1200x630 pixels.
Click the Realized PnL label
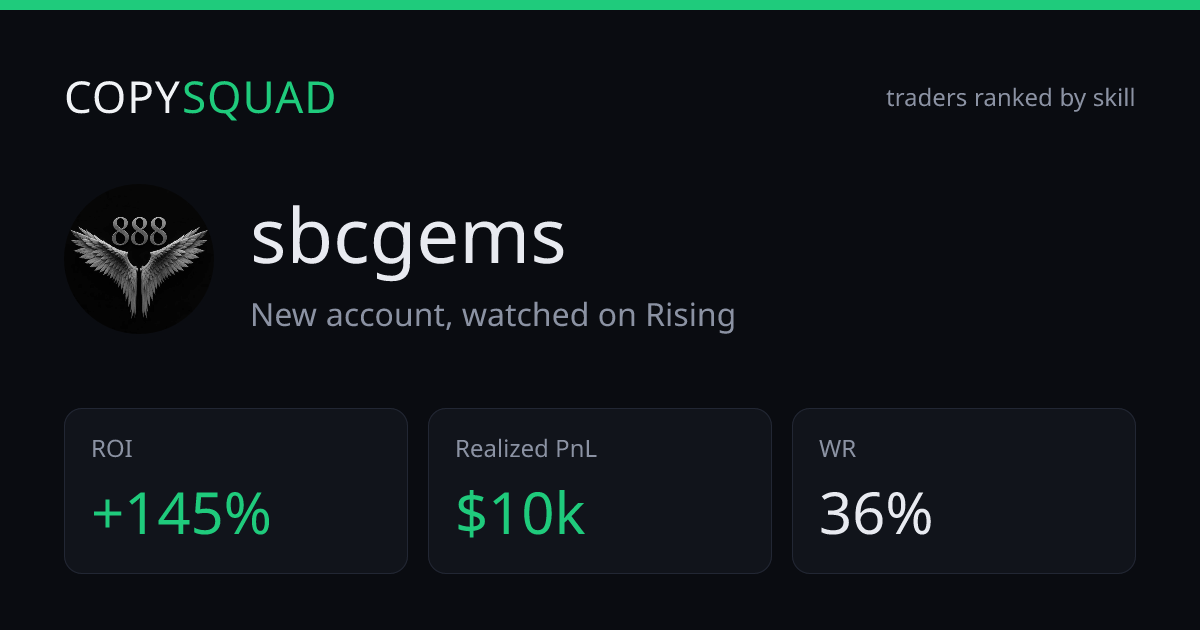point(526,450)
